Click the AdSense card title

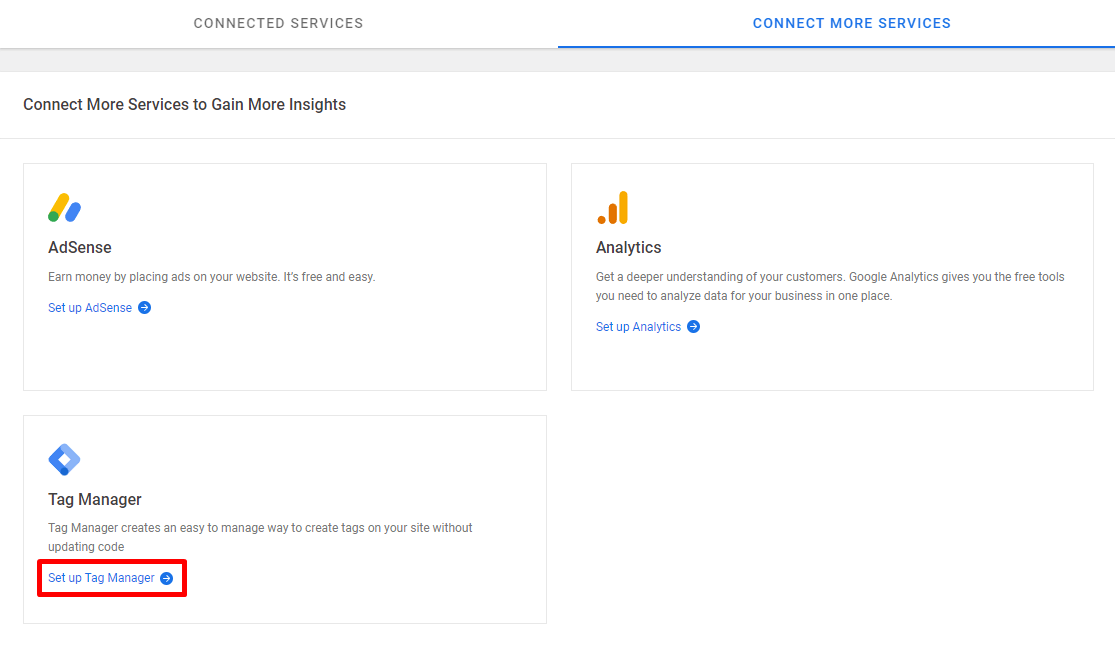click(x=80, y=247)
